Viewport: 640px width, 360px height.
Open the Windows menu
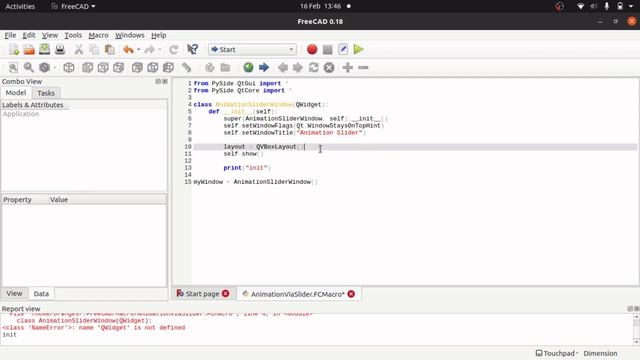point(129,35)
